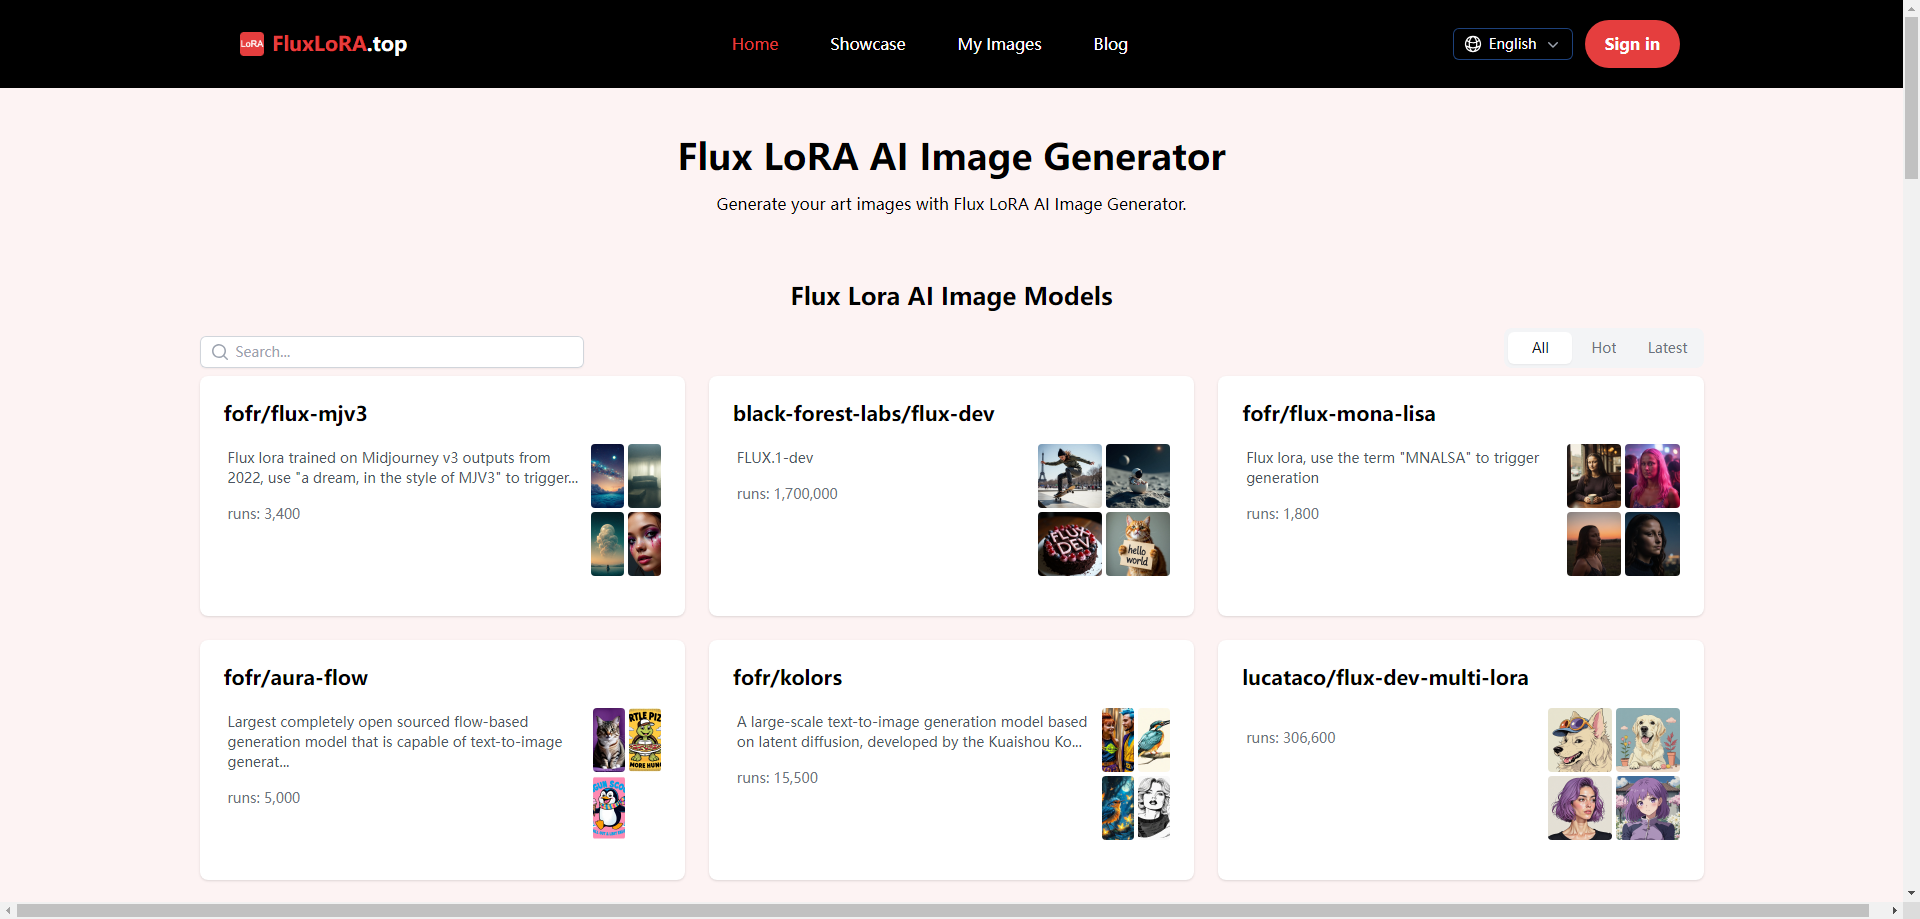1920x919 pixels.
Task: View flux-mjv3 misty bedroom thumbnail
Action: [644, 476]
